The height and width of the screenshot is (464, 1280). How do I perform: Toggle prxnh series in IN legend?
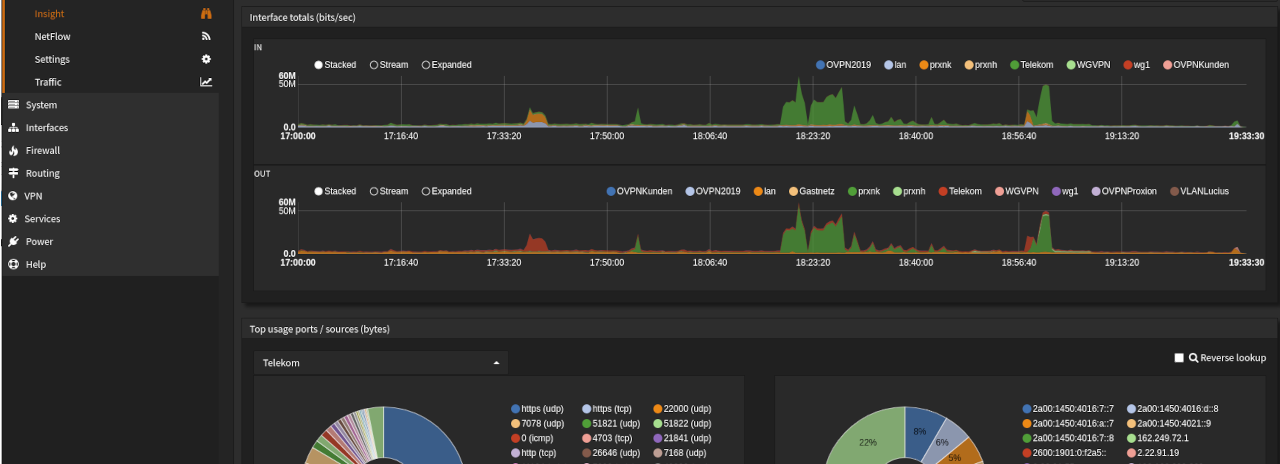click(x=980, y=65)
